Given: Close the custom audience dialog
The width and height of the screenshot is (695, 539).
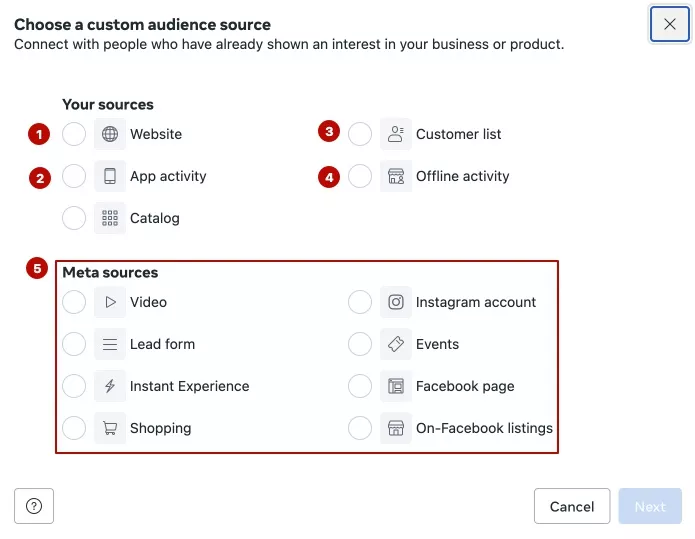Looking at the screenshot, I should point(670,24).
